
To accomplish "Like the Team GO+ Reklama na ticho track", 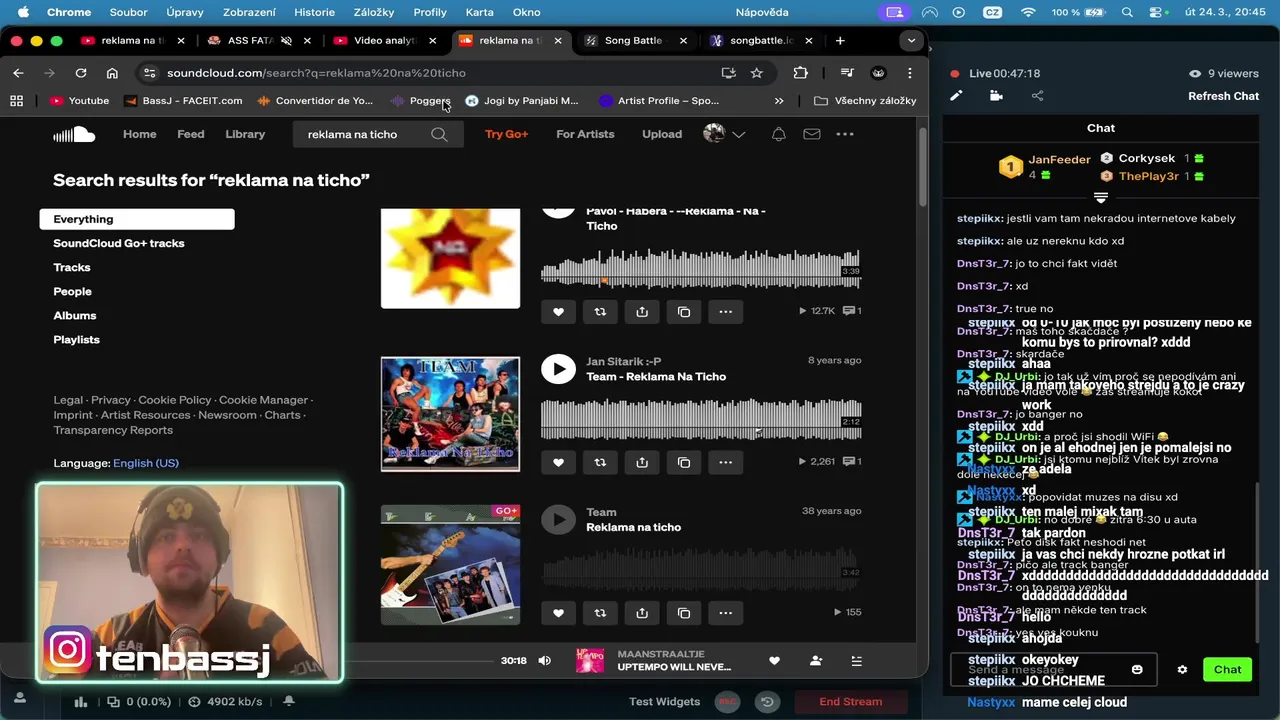I will [558, 613].
